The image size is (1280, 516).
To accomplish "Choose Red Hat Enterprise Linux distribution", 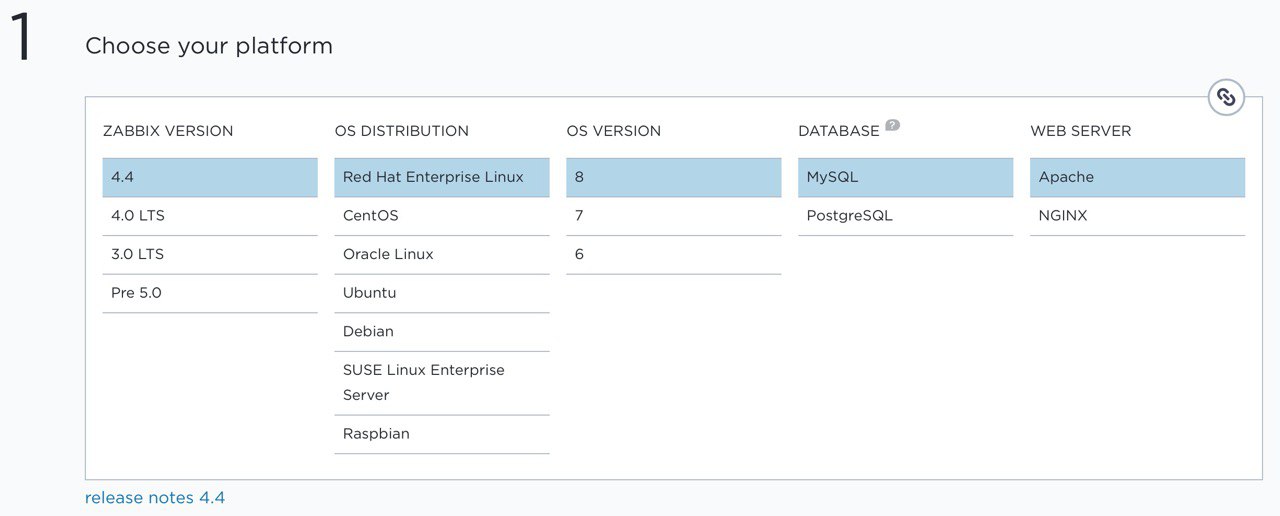I will pos(442,177).
